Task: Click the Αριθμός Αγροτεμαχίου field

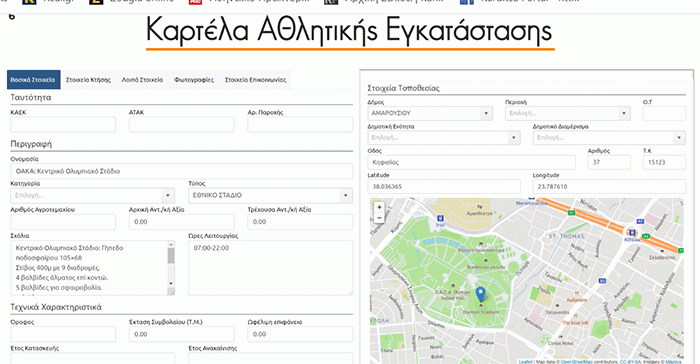Action: [x=63, y=222]
